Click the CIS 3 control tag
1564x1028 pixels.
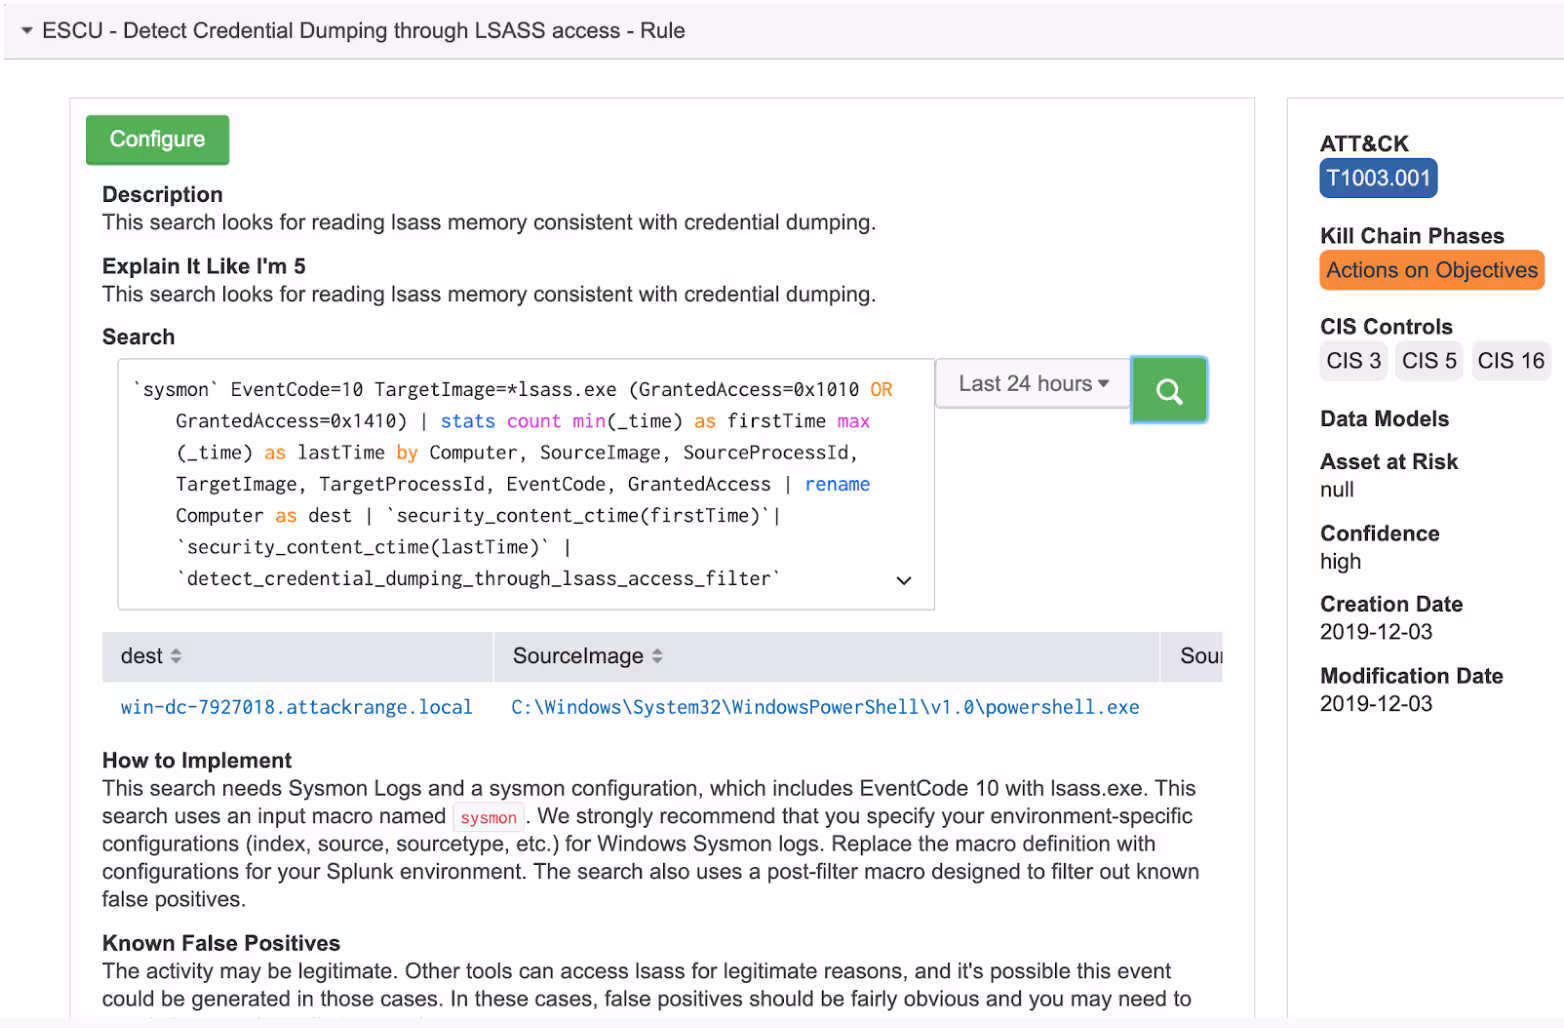click(1353, 361)
